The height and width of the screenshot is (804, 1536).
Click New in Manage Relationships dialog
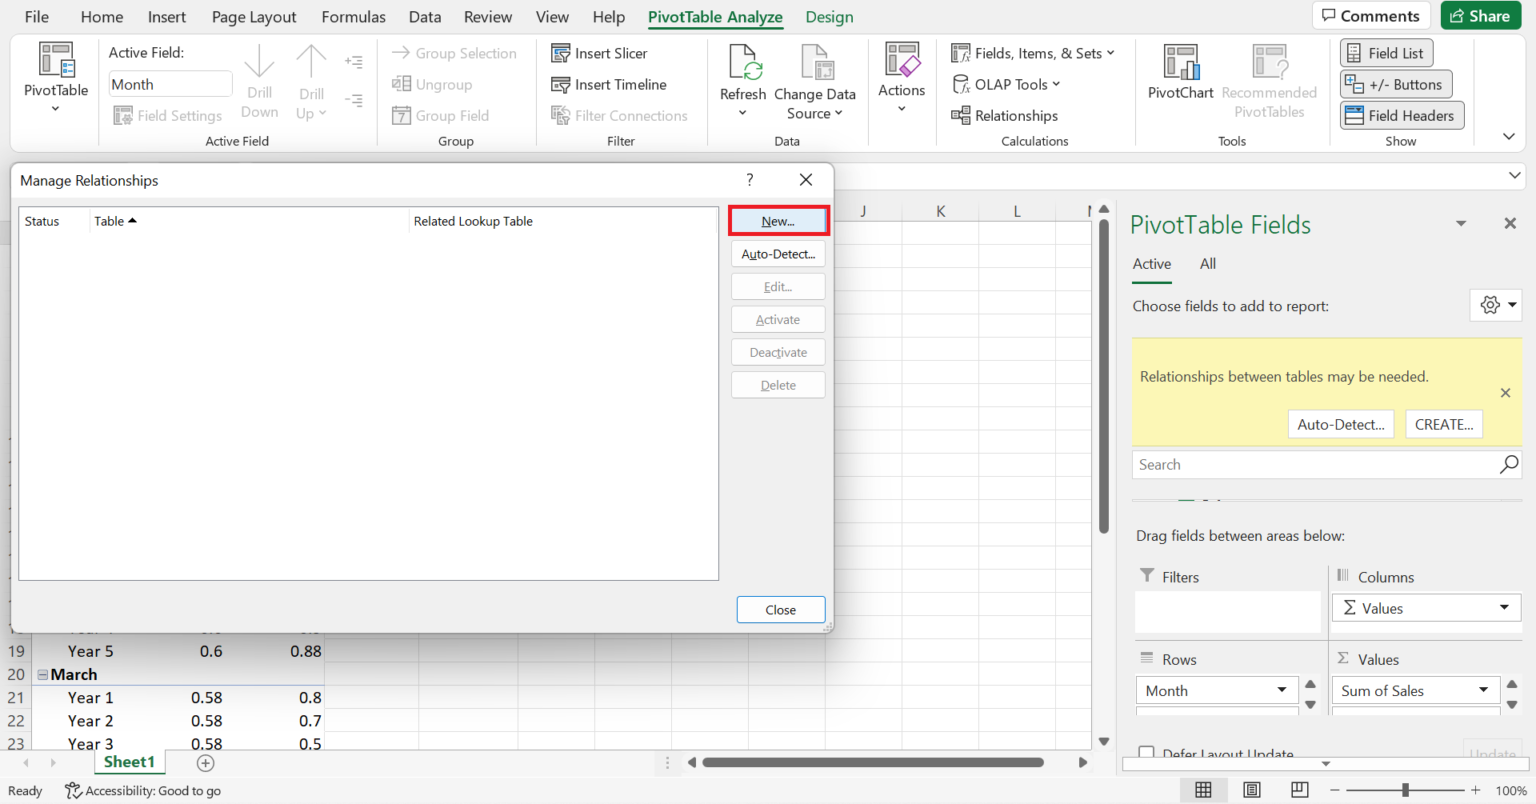[778, 221]
